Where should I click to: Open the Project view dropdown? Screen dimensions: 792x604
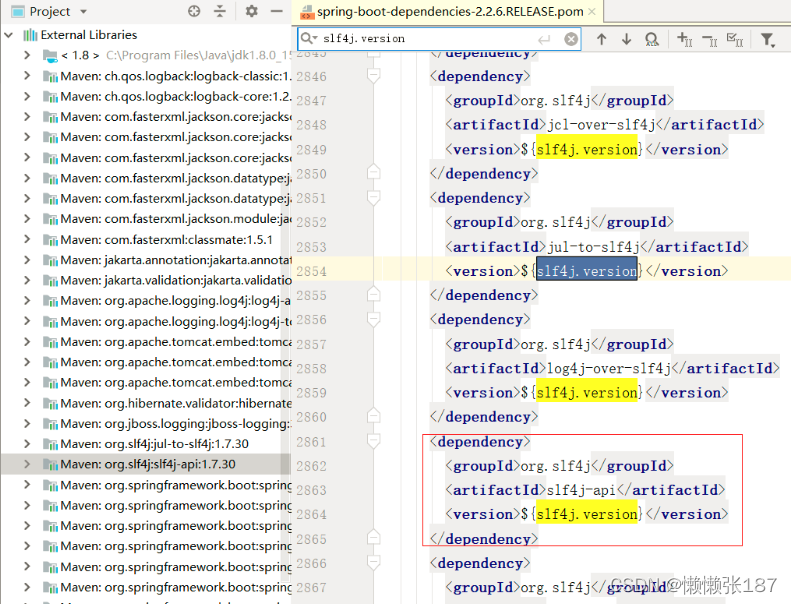pyautogui.click(x=84, y=12)
